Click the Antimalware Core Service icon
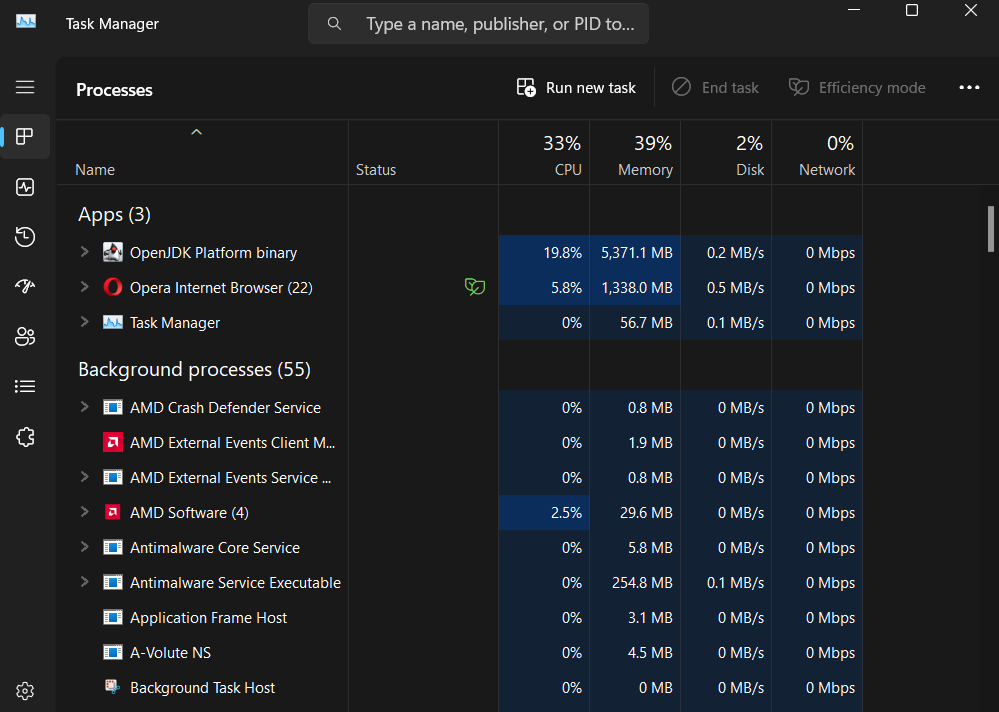 point(113,547)
